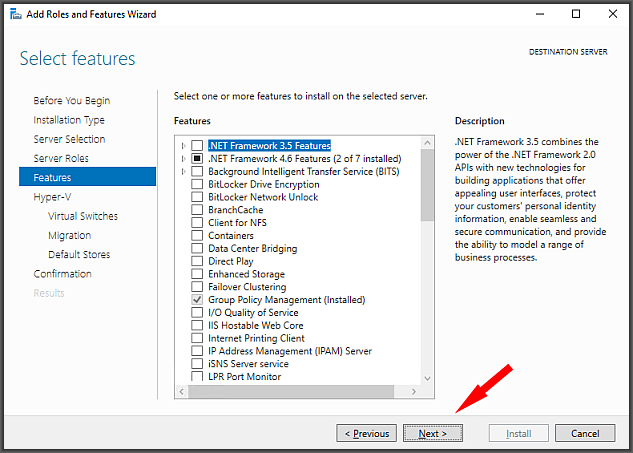Expand .NET Framework 4.6 Features tree
Viewport: 633px width, 453px height.
[x=184, y=159]
